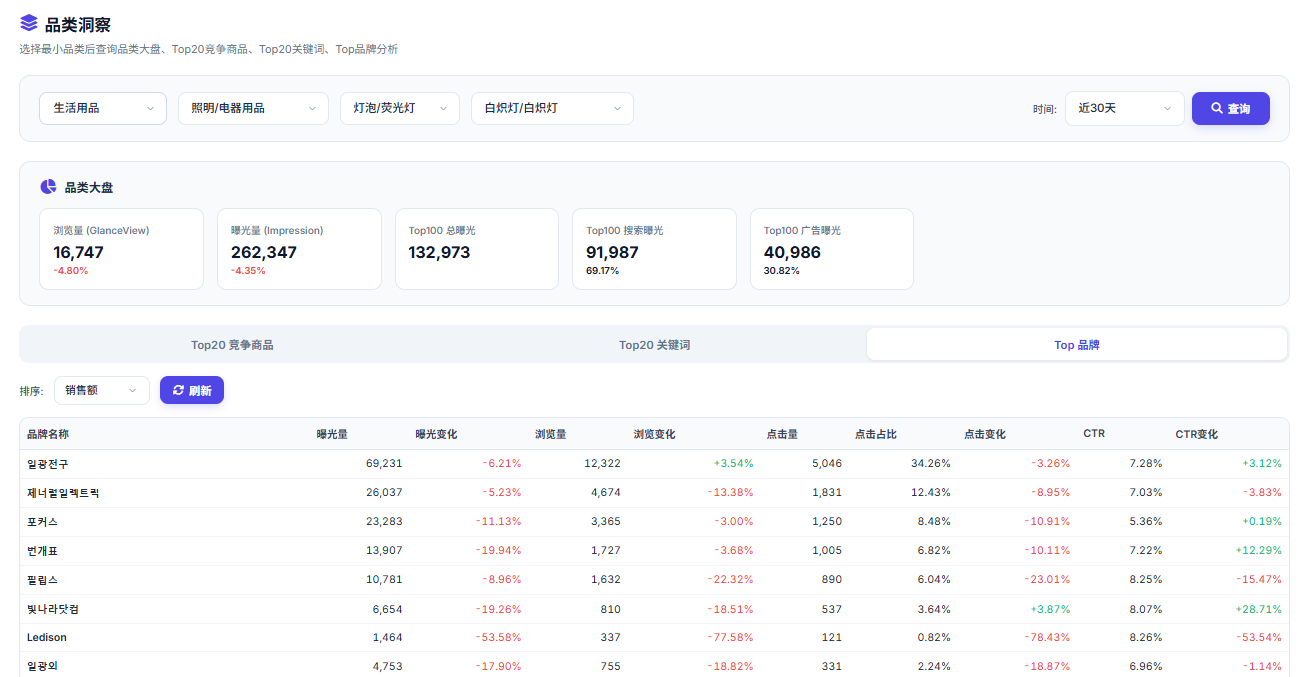This screenshot has height=677, width=1301.
Task: Click the +3.87% click change value
Action: click(1050, 609)
